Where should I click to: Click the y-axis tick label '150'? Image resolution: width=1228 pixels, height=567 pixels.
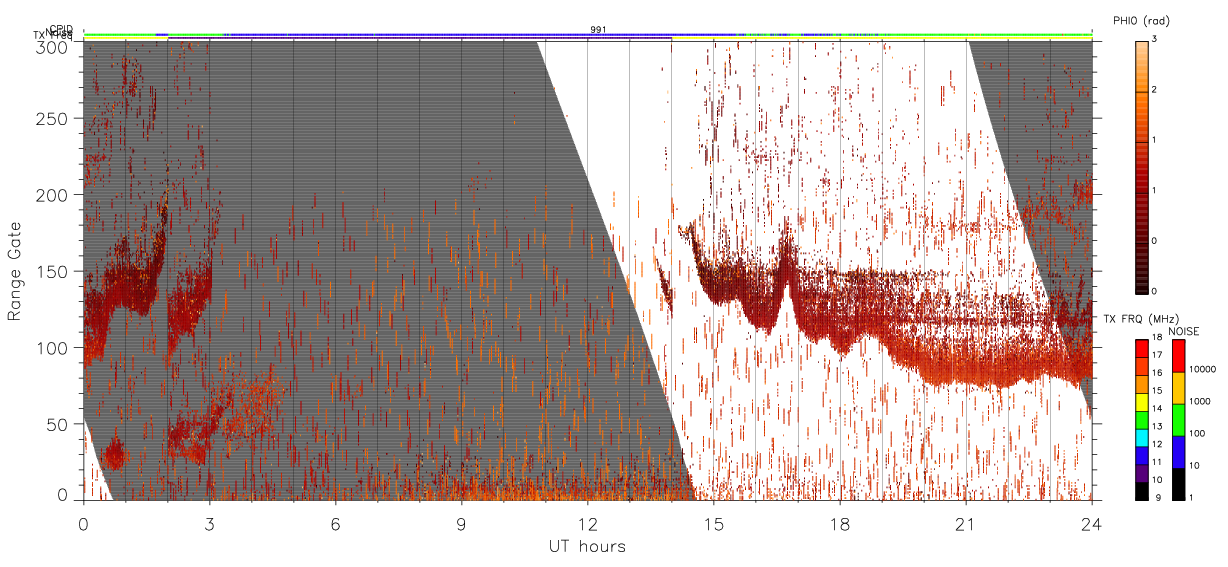(54, 271)
